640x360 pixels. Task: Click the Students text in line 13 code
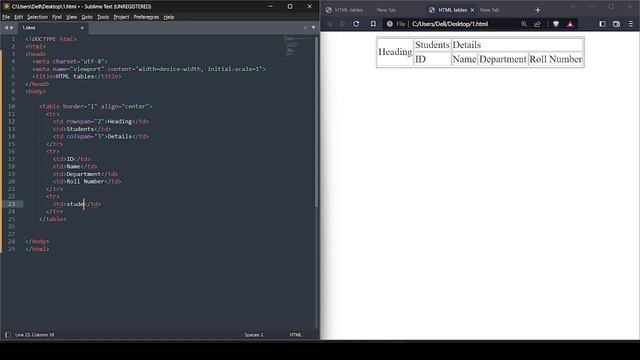point(80,129)
